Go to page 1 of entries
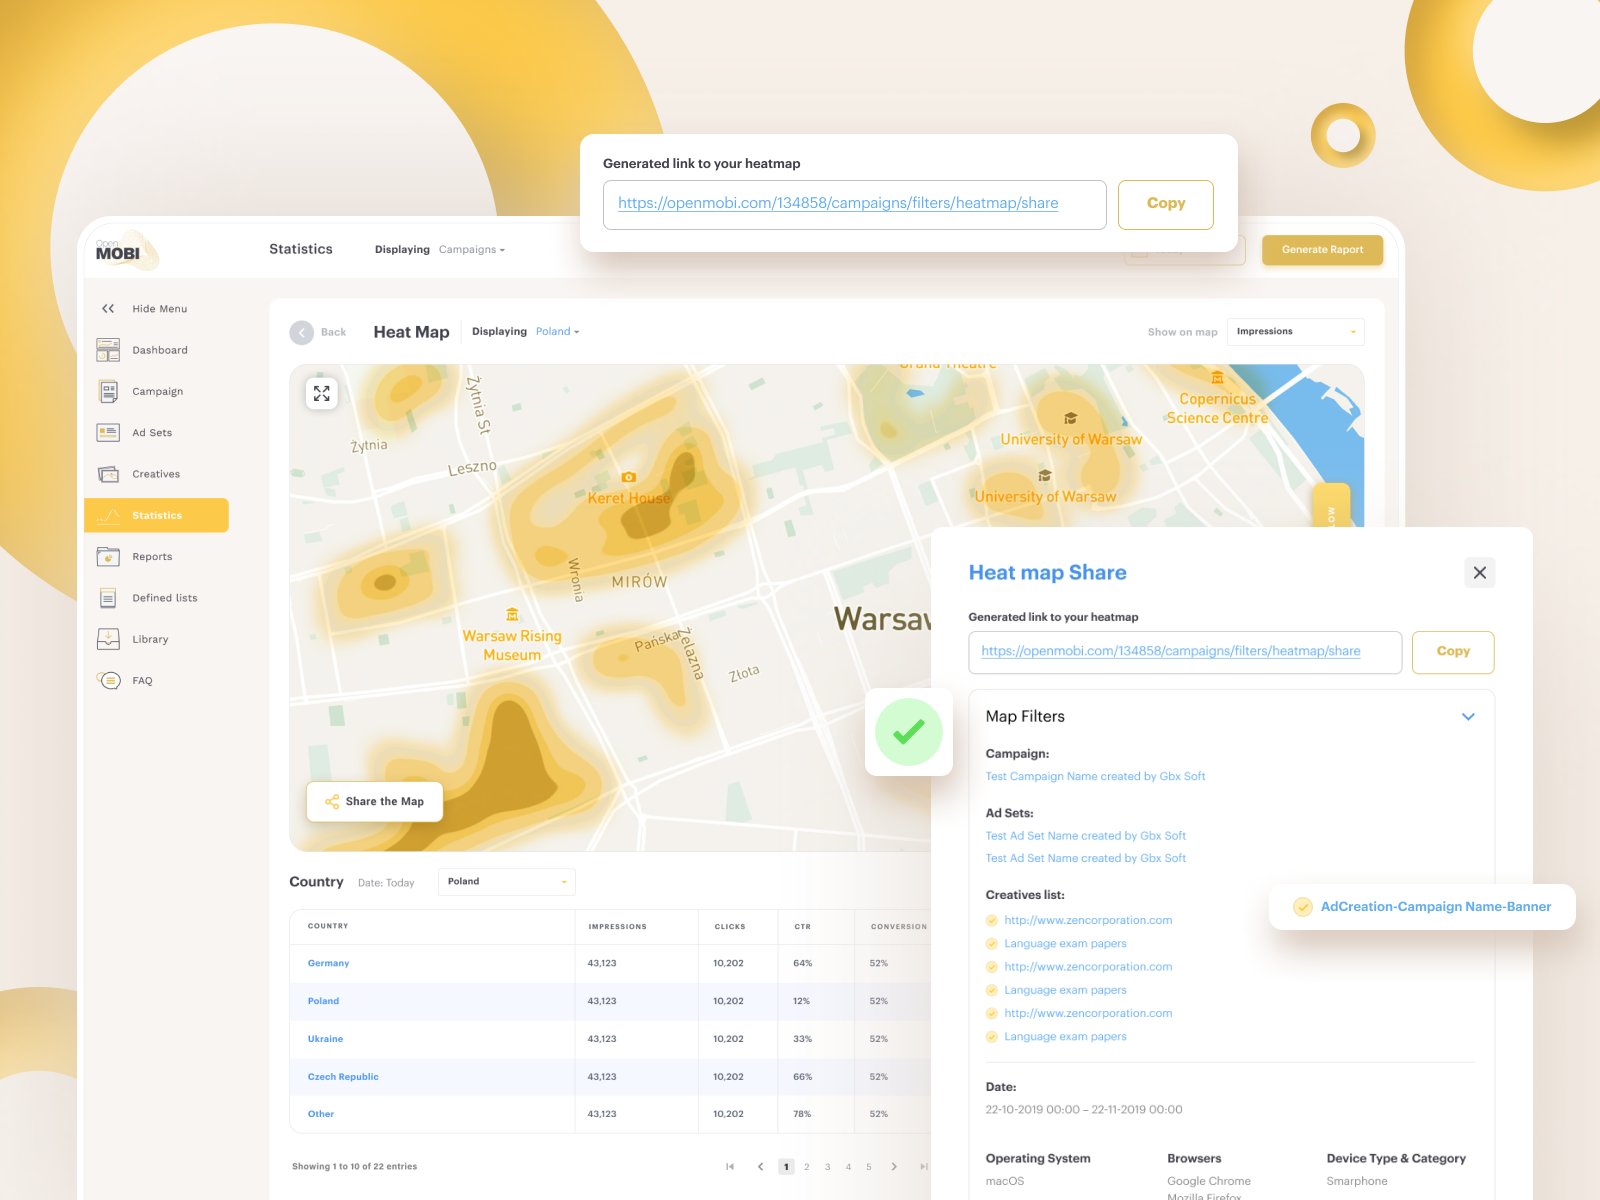The height and width of the screenshot is (1200, 1600). [x=787, y=1167]
